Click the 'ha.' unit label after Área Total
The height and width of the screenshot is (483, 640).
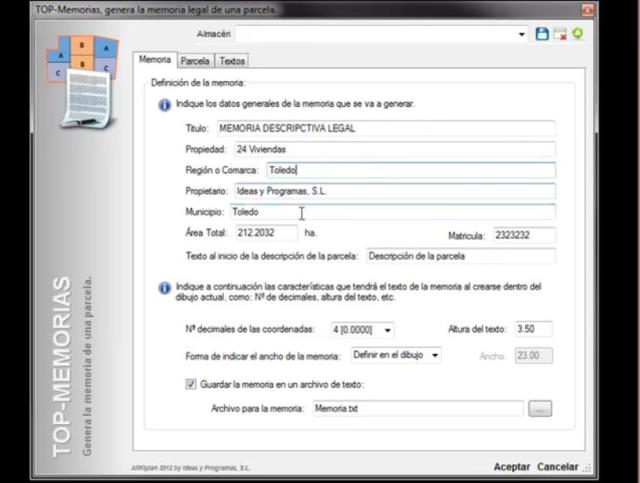tap(310, 233)
